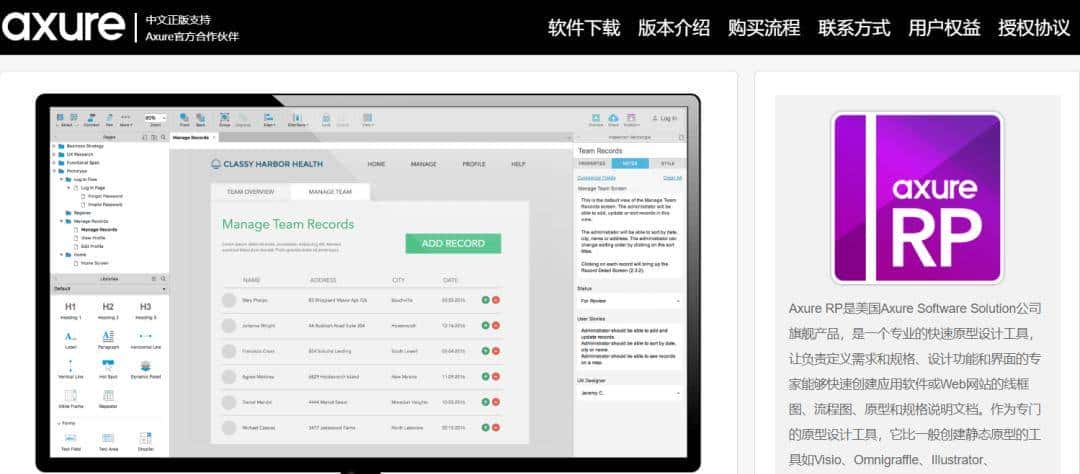Select the Text Area widget icon

tap(108, 437)
